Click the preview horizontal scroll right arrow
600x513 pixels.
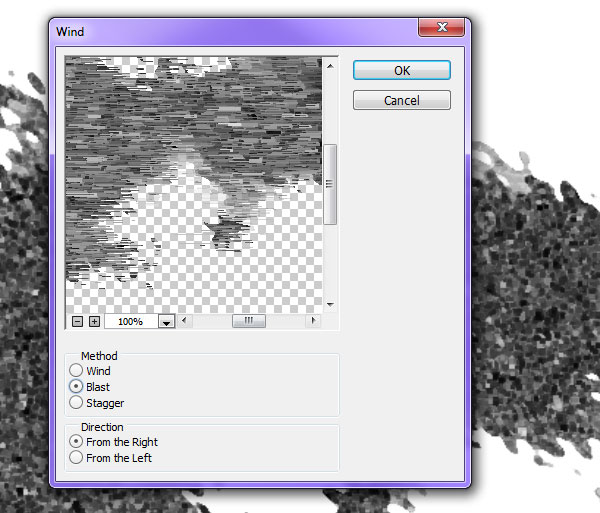coord(313,320)
